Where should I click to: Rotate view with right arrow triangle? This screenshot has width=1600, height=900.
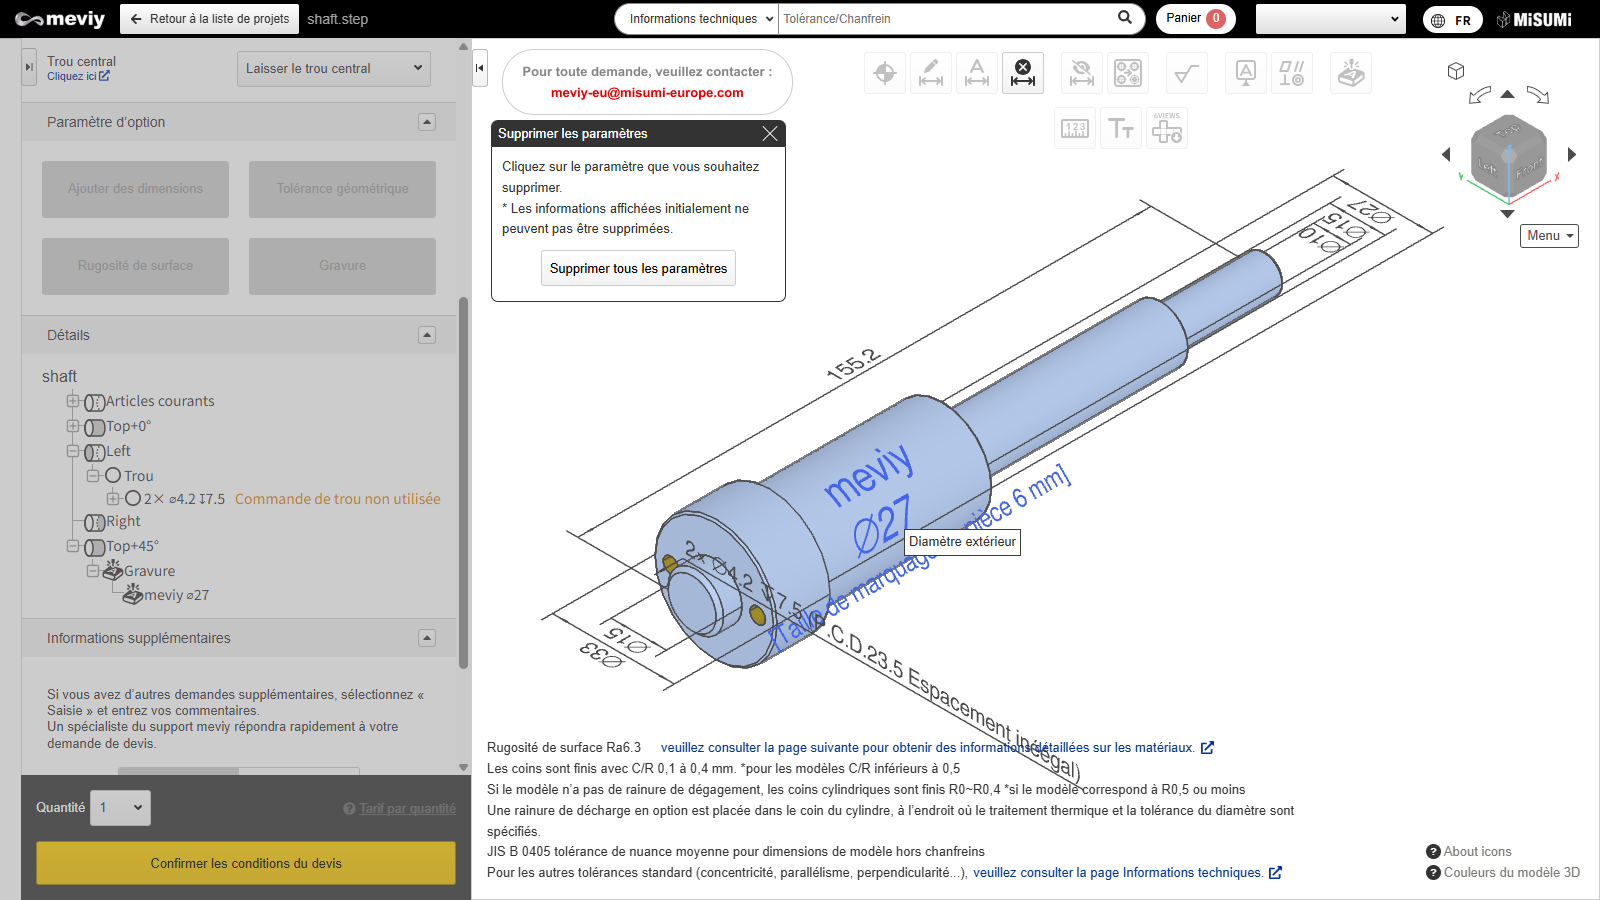[x=1572, y=154]
